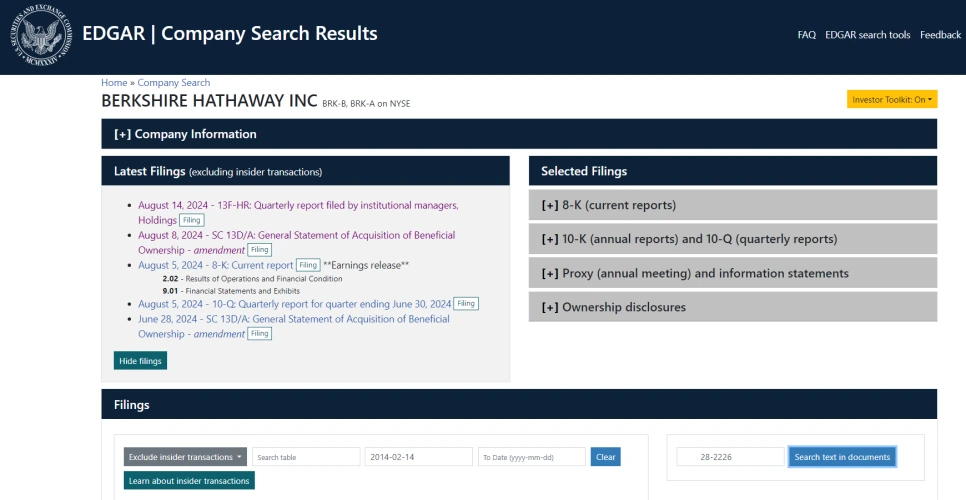Click the Earnings release note text

366,265
